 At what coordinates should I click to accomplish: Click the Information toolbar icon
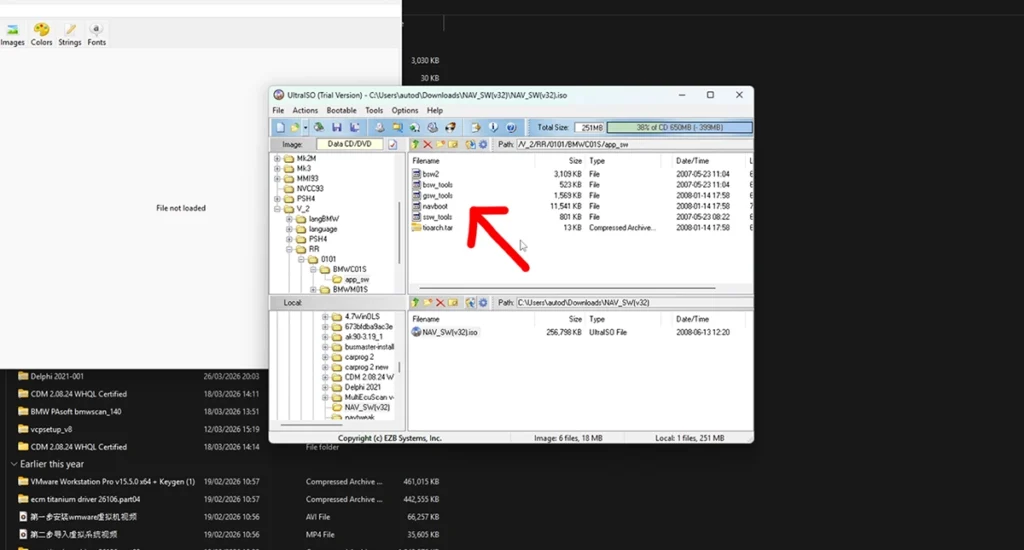point(494,127)
